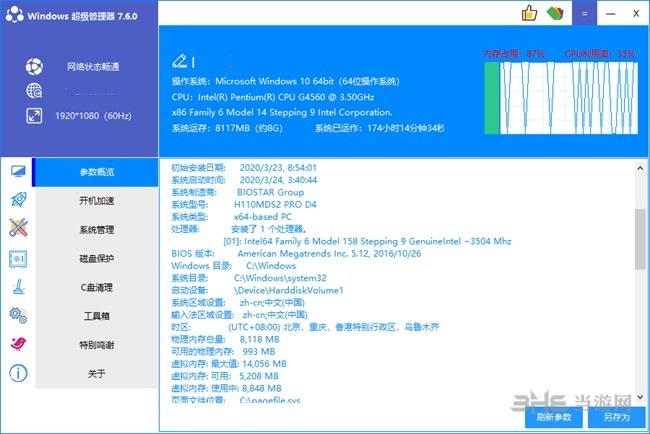This screenshot has height=434, width=650.
Task: Click the 操作系统 Microsoft Windows 10 line
Action: pos(286,81)
